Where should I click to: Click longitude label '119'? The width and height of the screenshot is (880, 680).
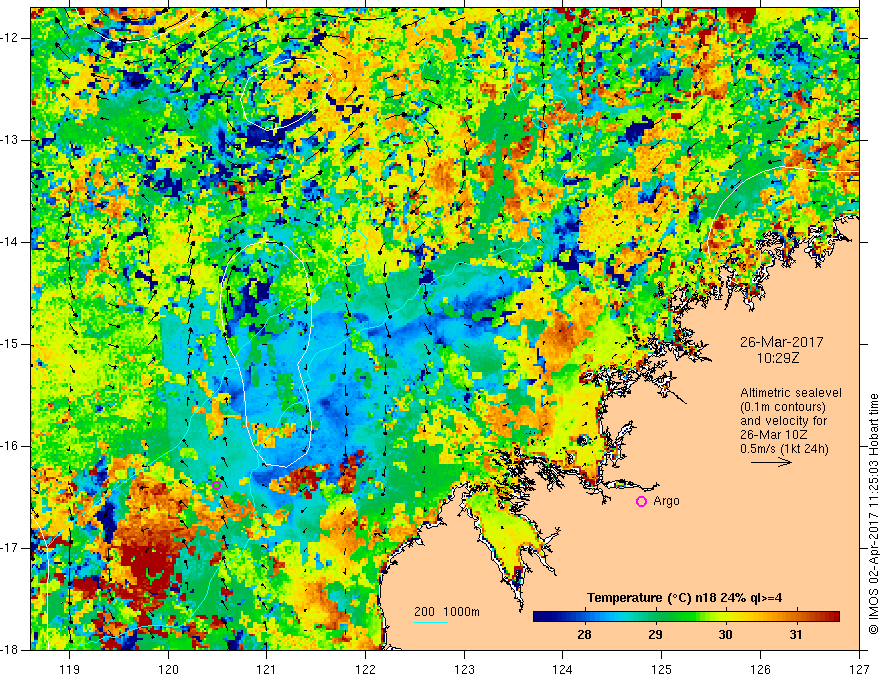coord(70,669)
